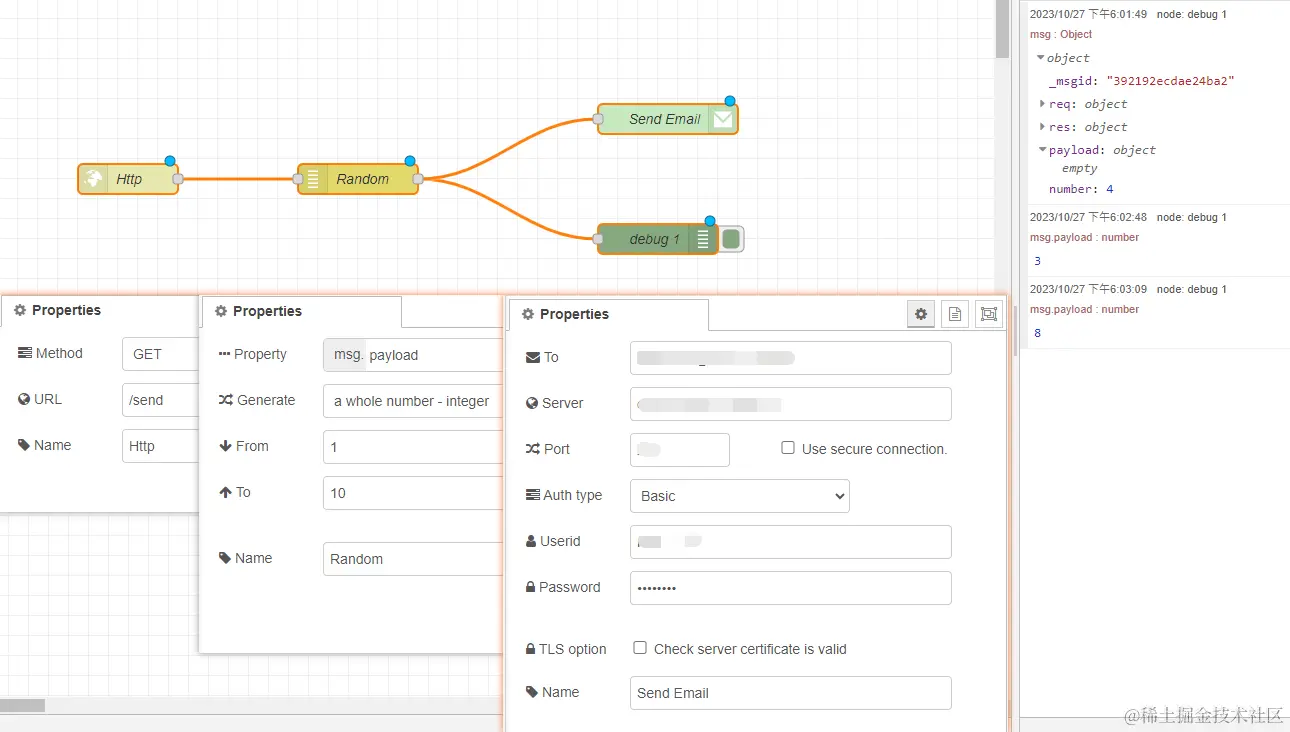1290x732 pixels.
Task: Click the Port input field
Action: [680, 450]
